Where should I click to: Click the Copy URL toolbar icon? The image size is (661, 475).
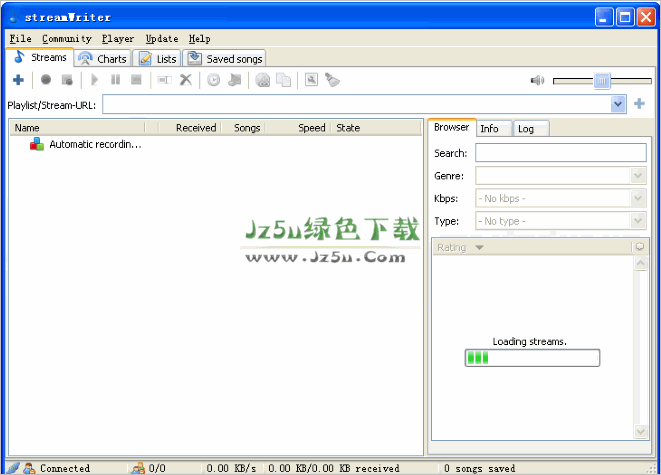coord(283,80)
